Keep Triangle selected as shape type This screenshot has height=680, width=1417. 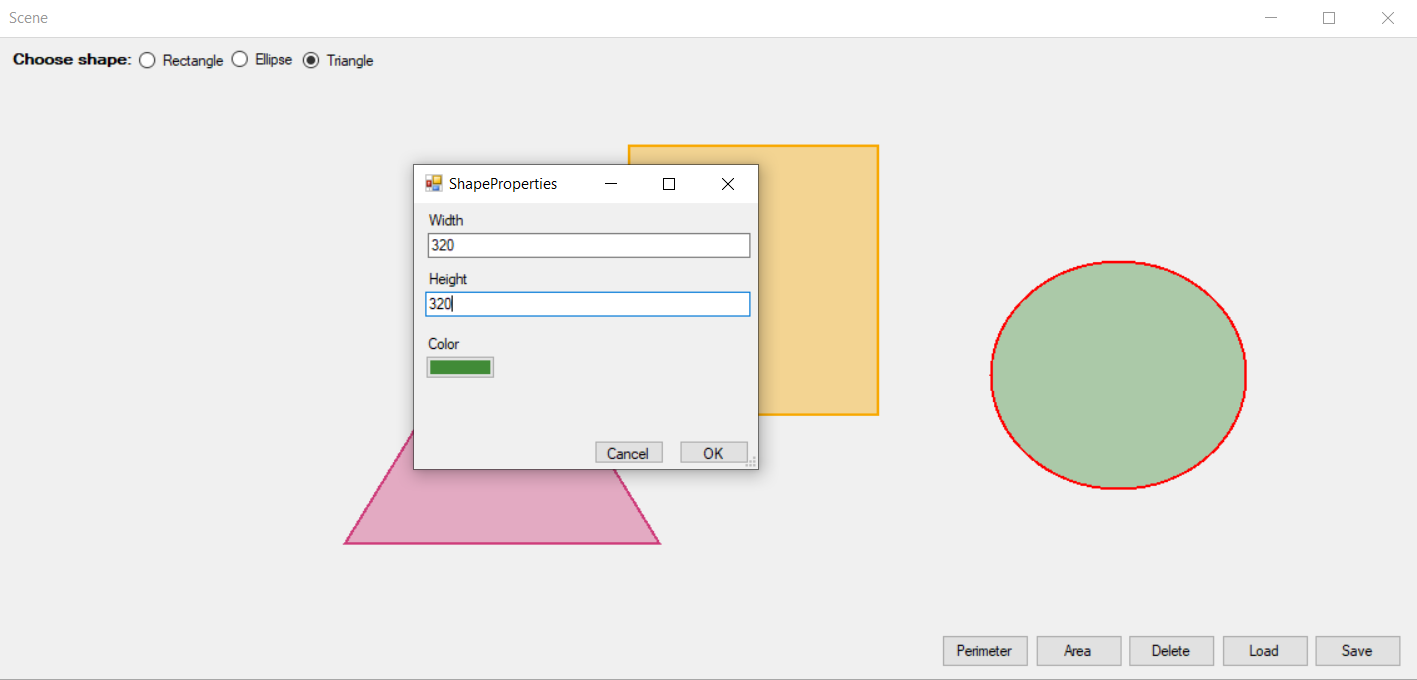click(x=311, y=59)
